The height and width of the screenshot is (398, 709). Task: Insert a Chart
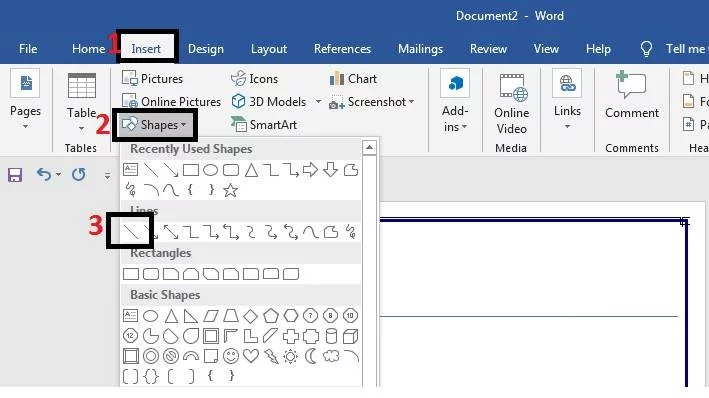353,79
